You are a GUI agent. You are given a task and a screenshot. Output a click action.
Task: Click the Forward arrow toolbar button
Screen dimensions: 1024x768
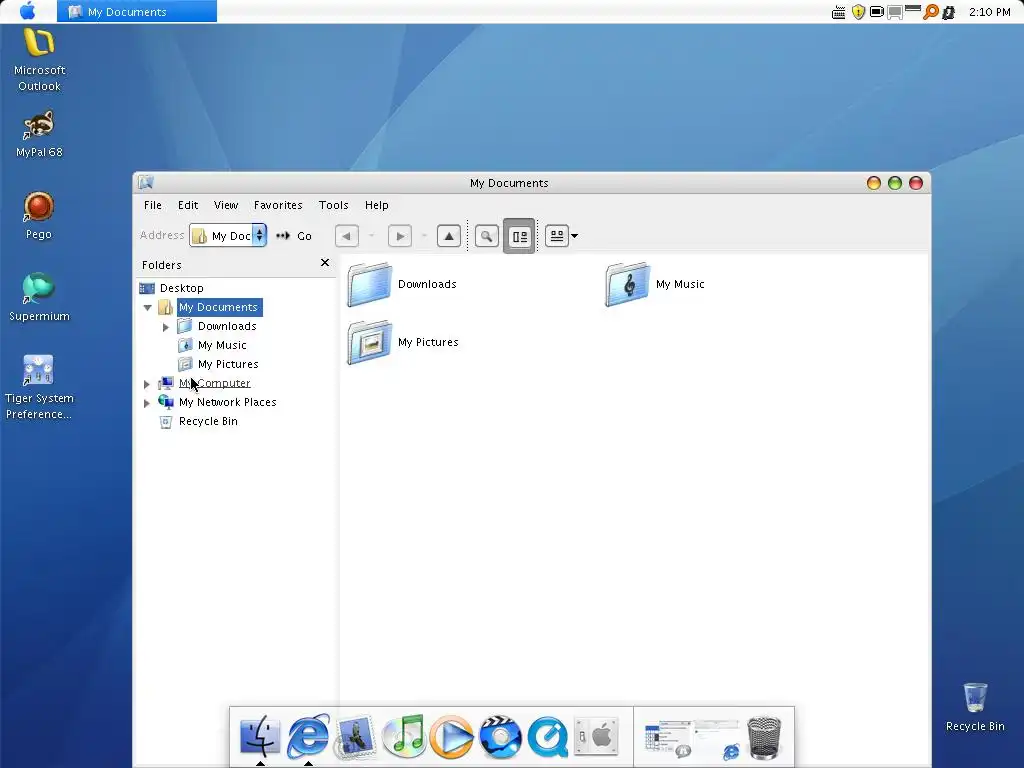click(400, 236)
